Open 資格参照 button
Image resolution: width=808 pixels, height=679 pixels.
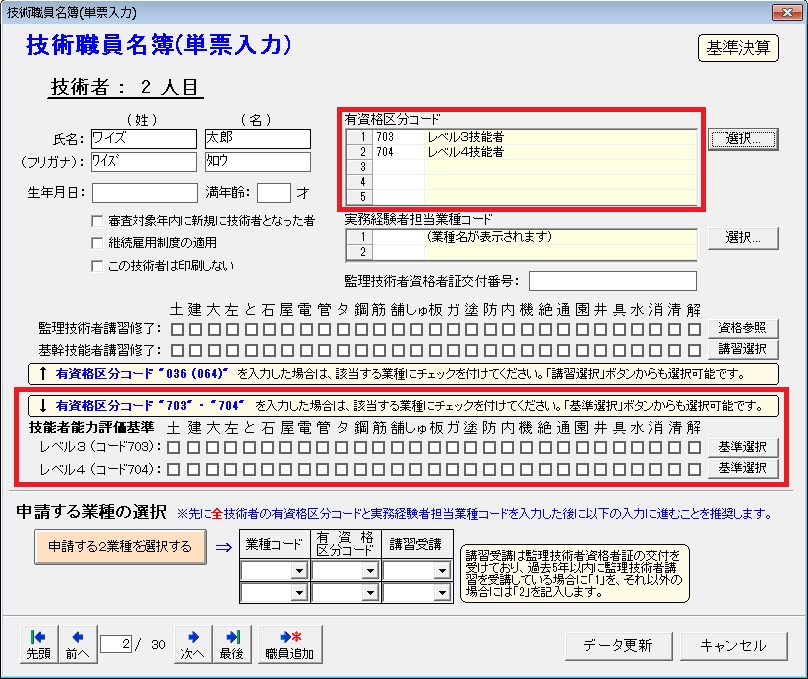743,328
